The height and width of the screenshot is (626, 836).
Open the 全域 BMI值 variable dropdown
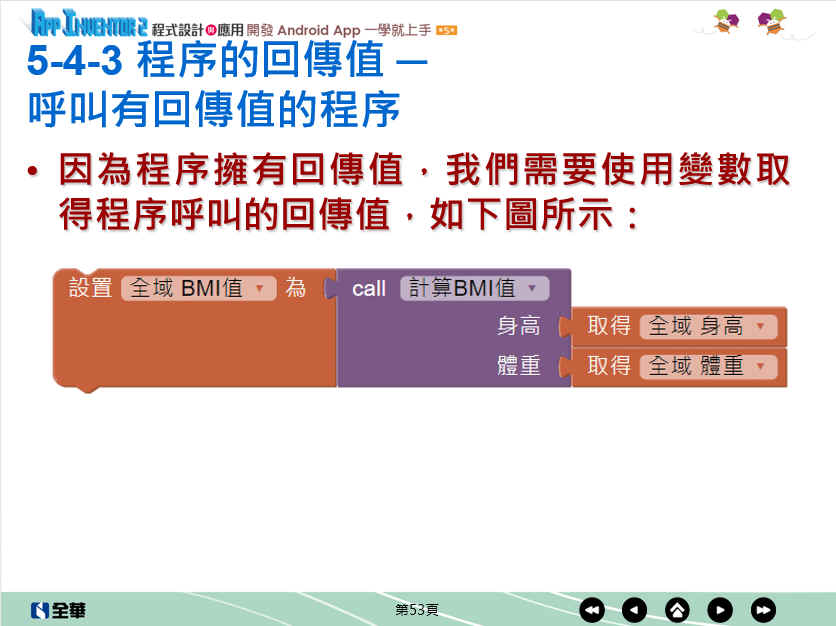260,288
